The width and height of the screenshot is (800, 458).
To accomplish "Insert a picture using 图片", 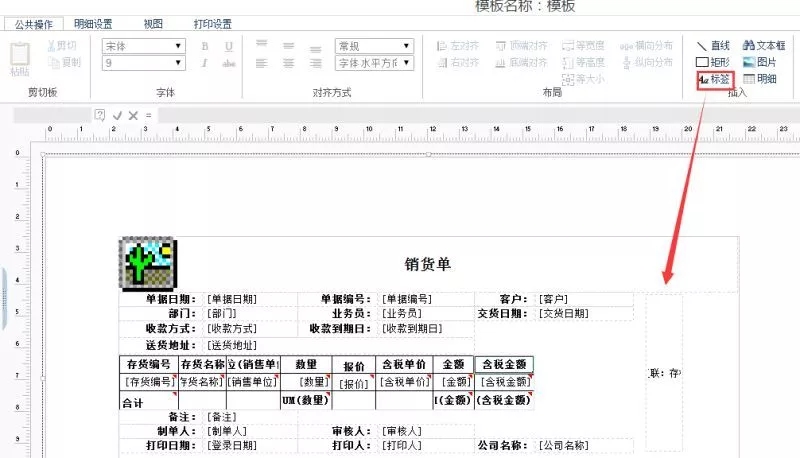I will coord(760,62).
